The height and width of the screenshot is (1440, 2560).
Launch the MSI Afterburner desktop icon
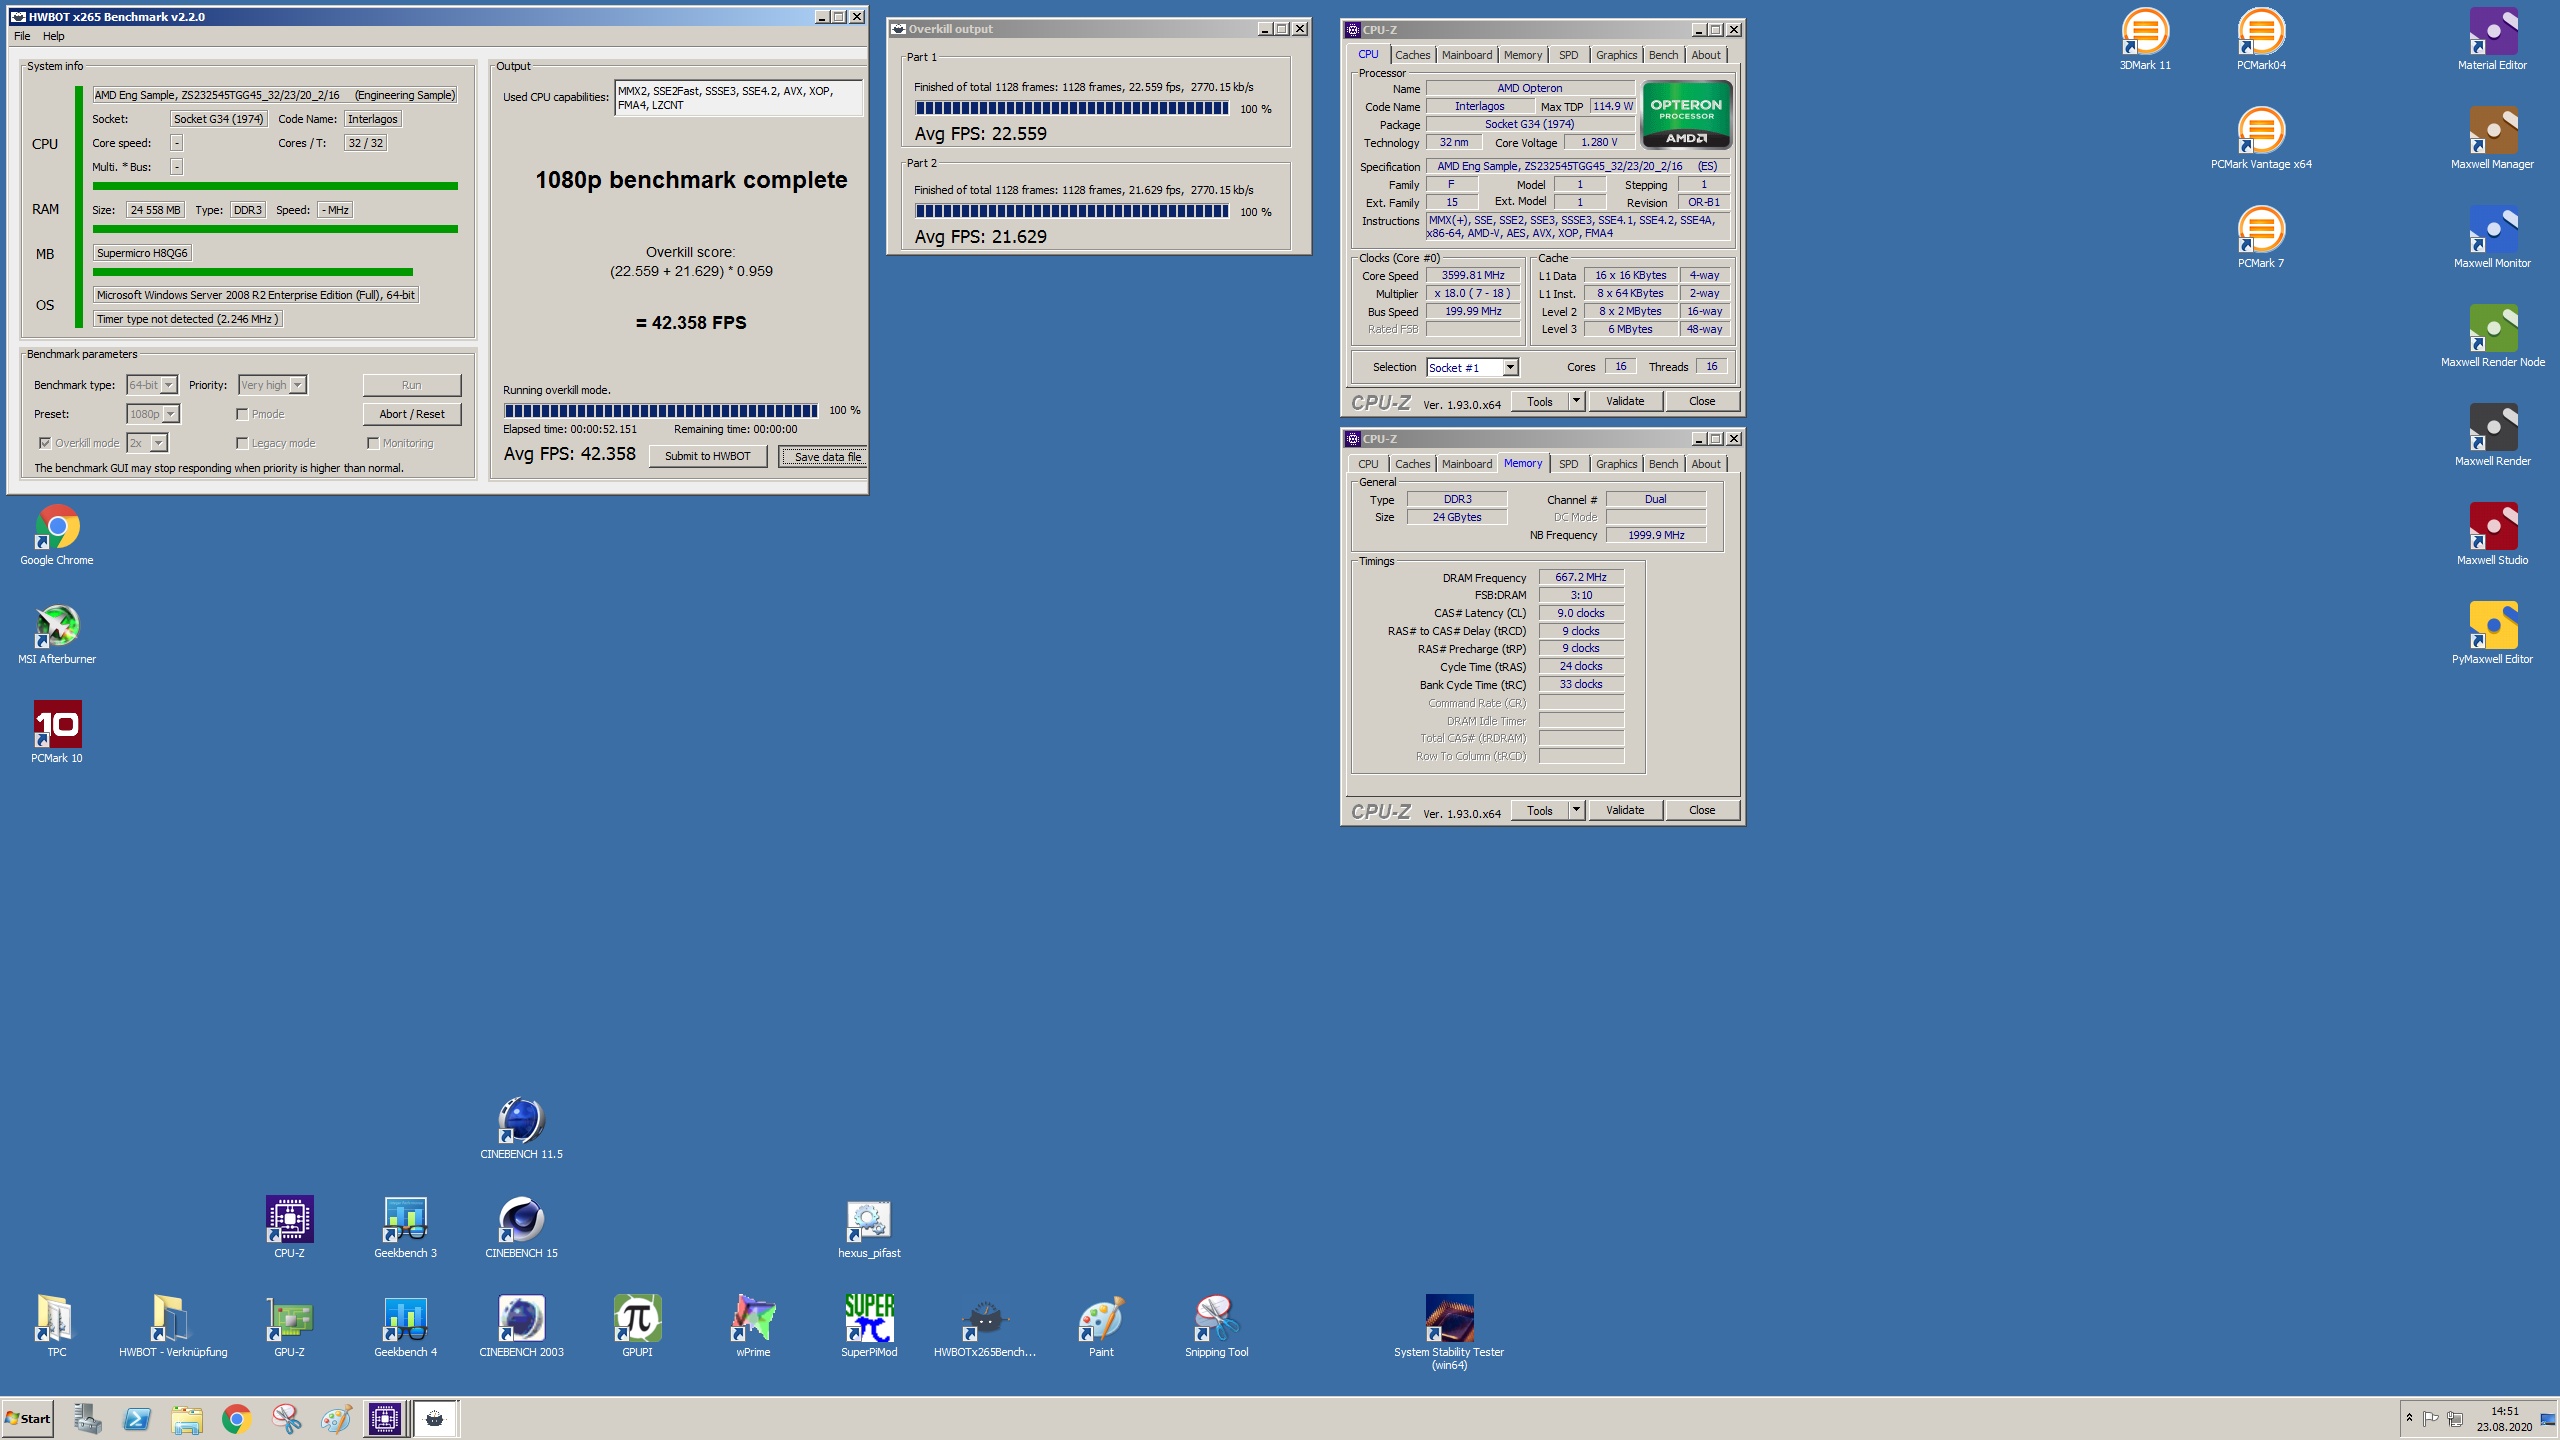pos(57,634)
